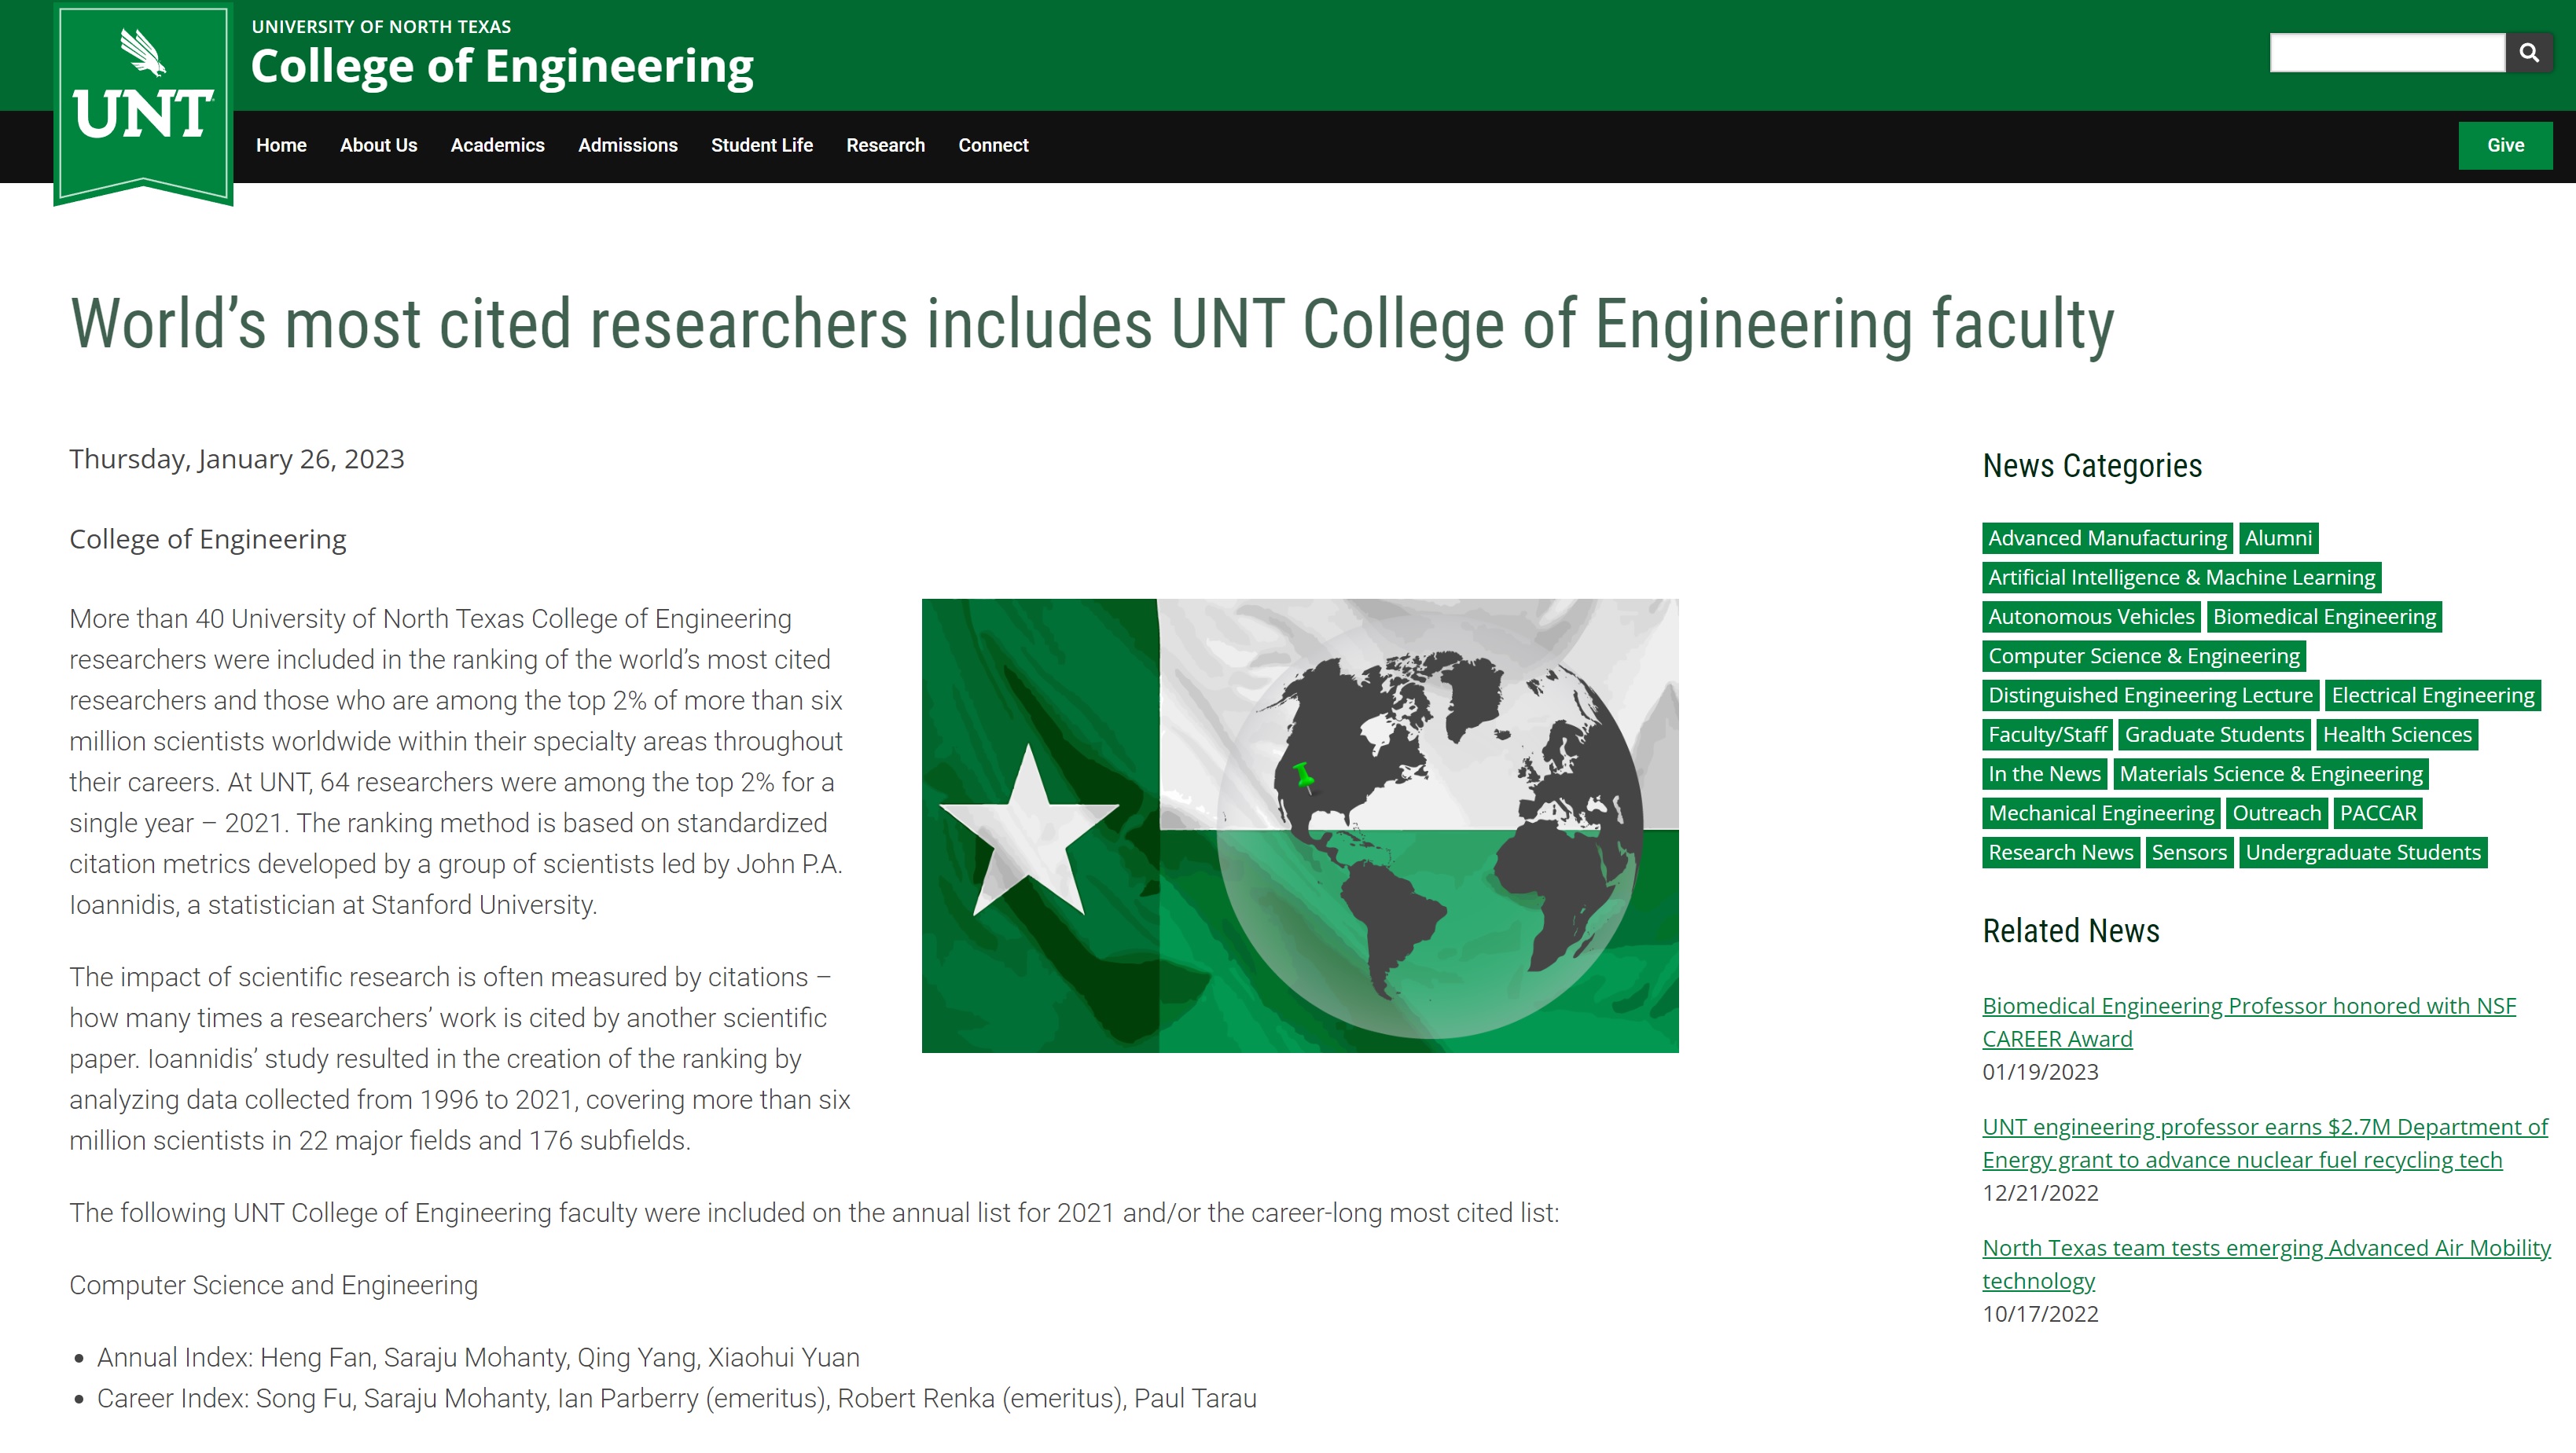This screenshot has width=2576, height=1453.
Task: Click University of North Texas header text
Action: coord(381,27)
